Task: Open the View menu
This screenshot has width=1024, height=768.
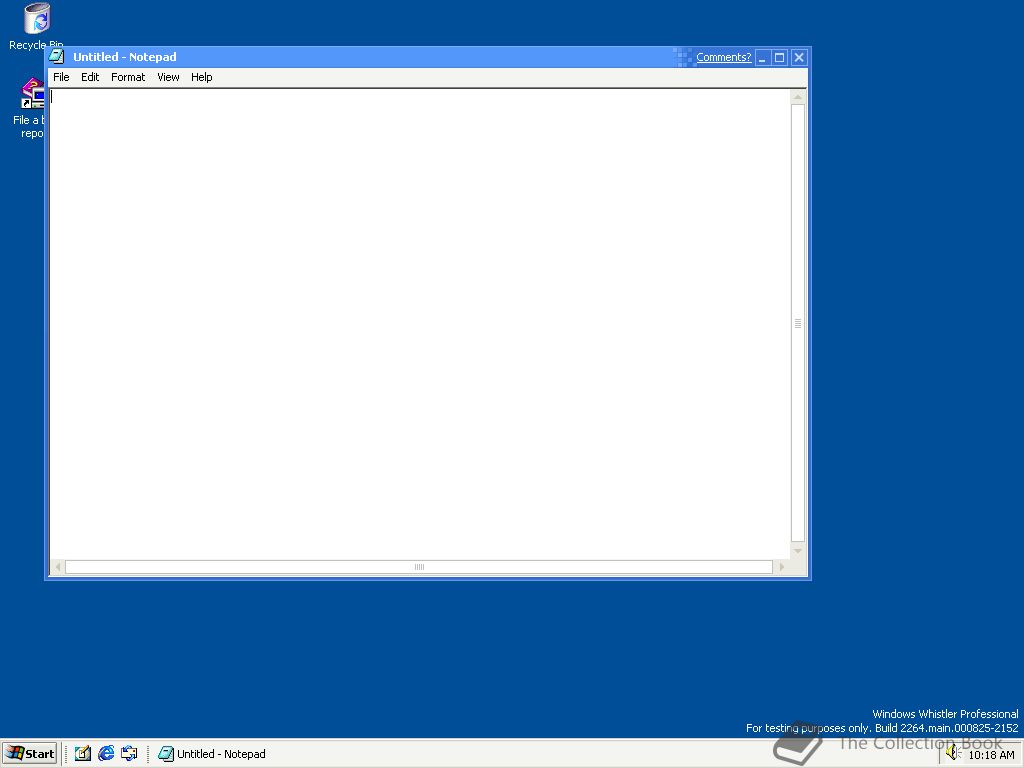Action: (x=168, y=77)
